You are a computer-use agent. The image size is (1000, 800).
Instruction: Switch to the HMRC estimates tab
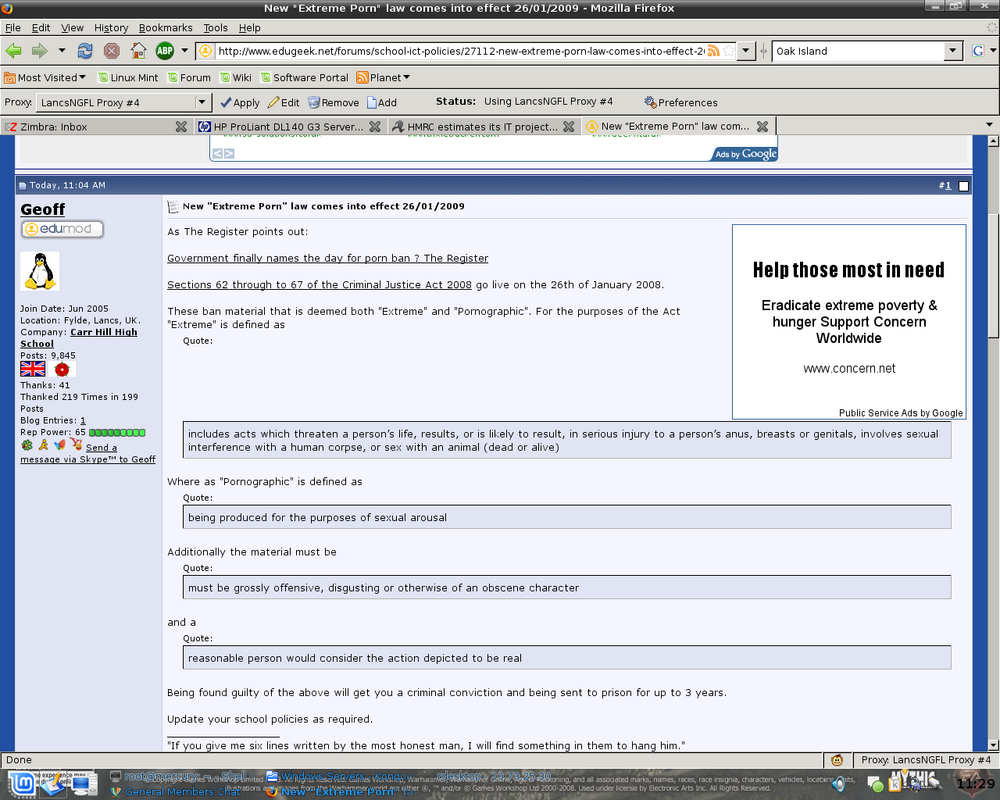[x=483, y=126]
